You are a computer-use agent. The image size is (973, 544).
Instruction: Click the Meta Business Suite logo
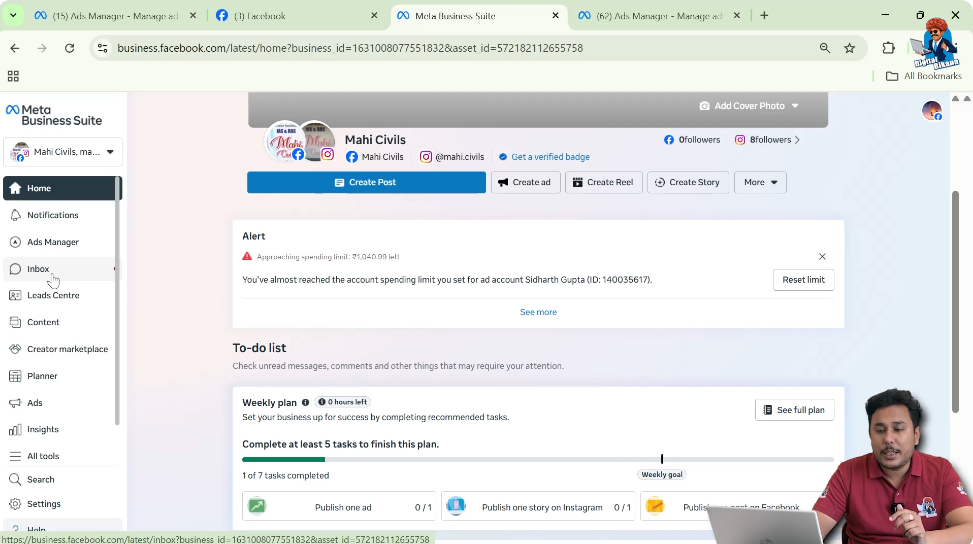tap(54, 115)
